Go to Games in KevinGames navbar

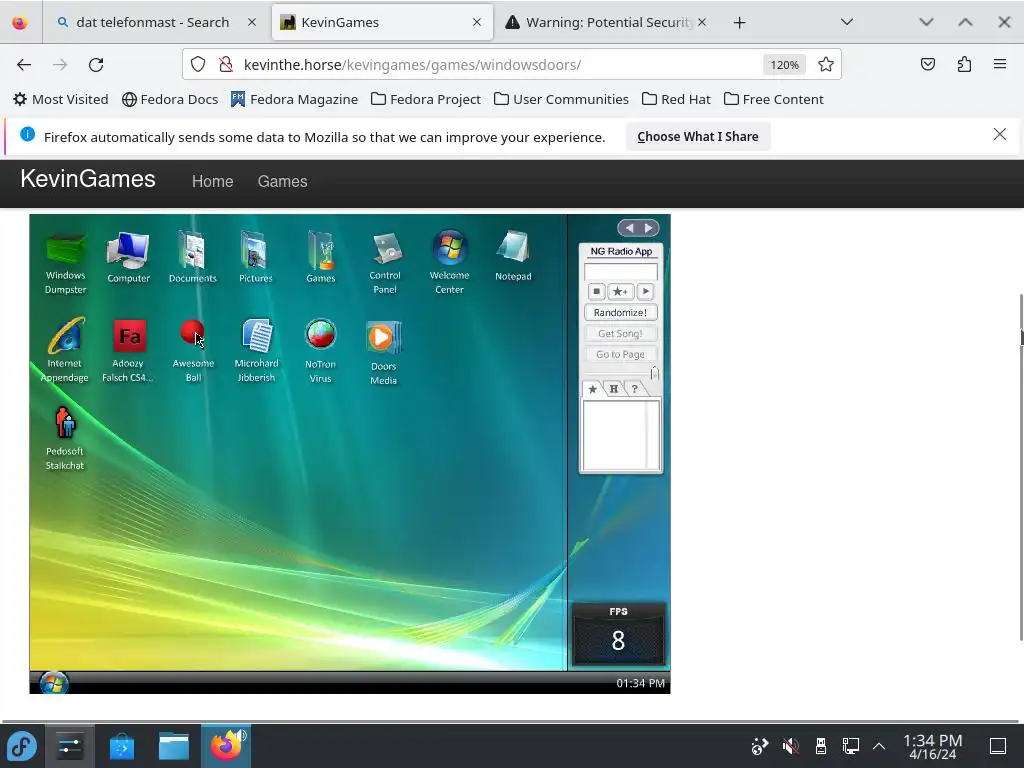[282, 182]
